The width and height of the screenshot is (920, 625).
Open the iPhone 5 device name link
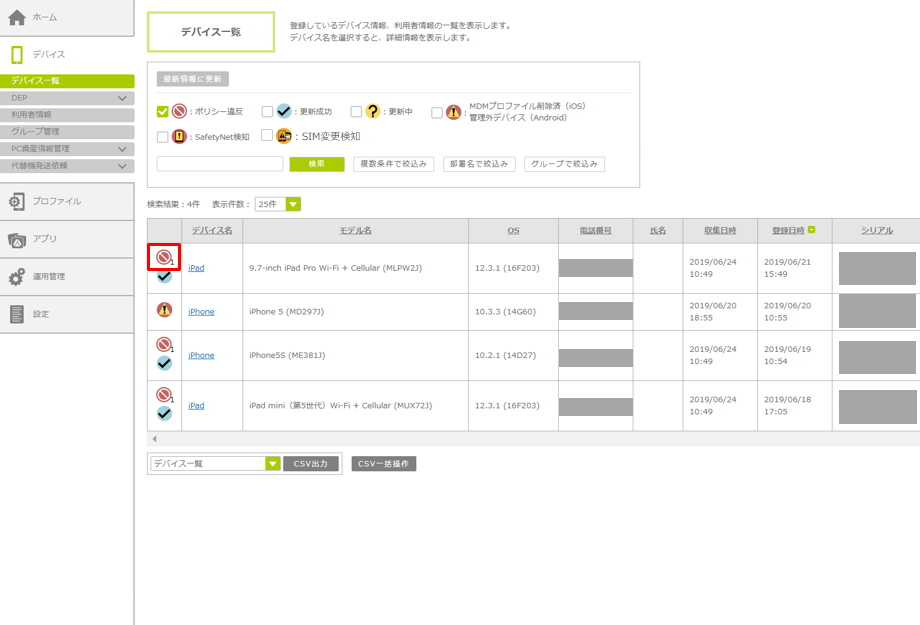coord(201,311)
